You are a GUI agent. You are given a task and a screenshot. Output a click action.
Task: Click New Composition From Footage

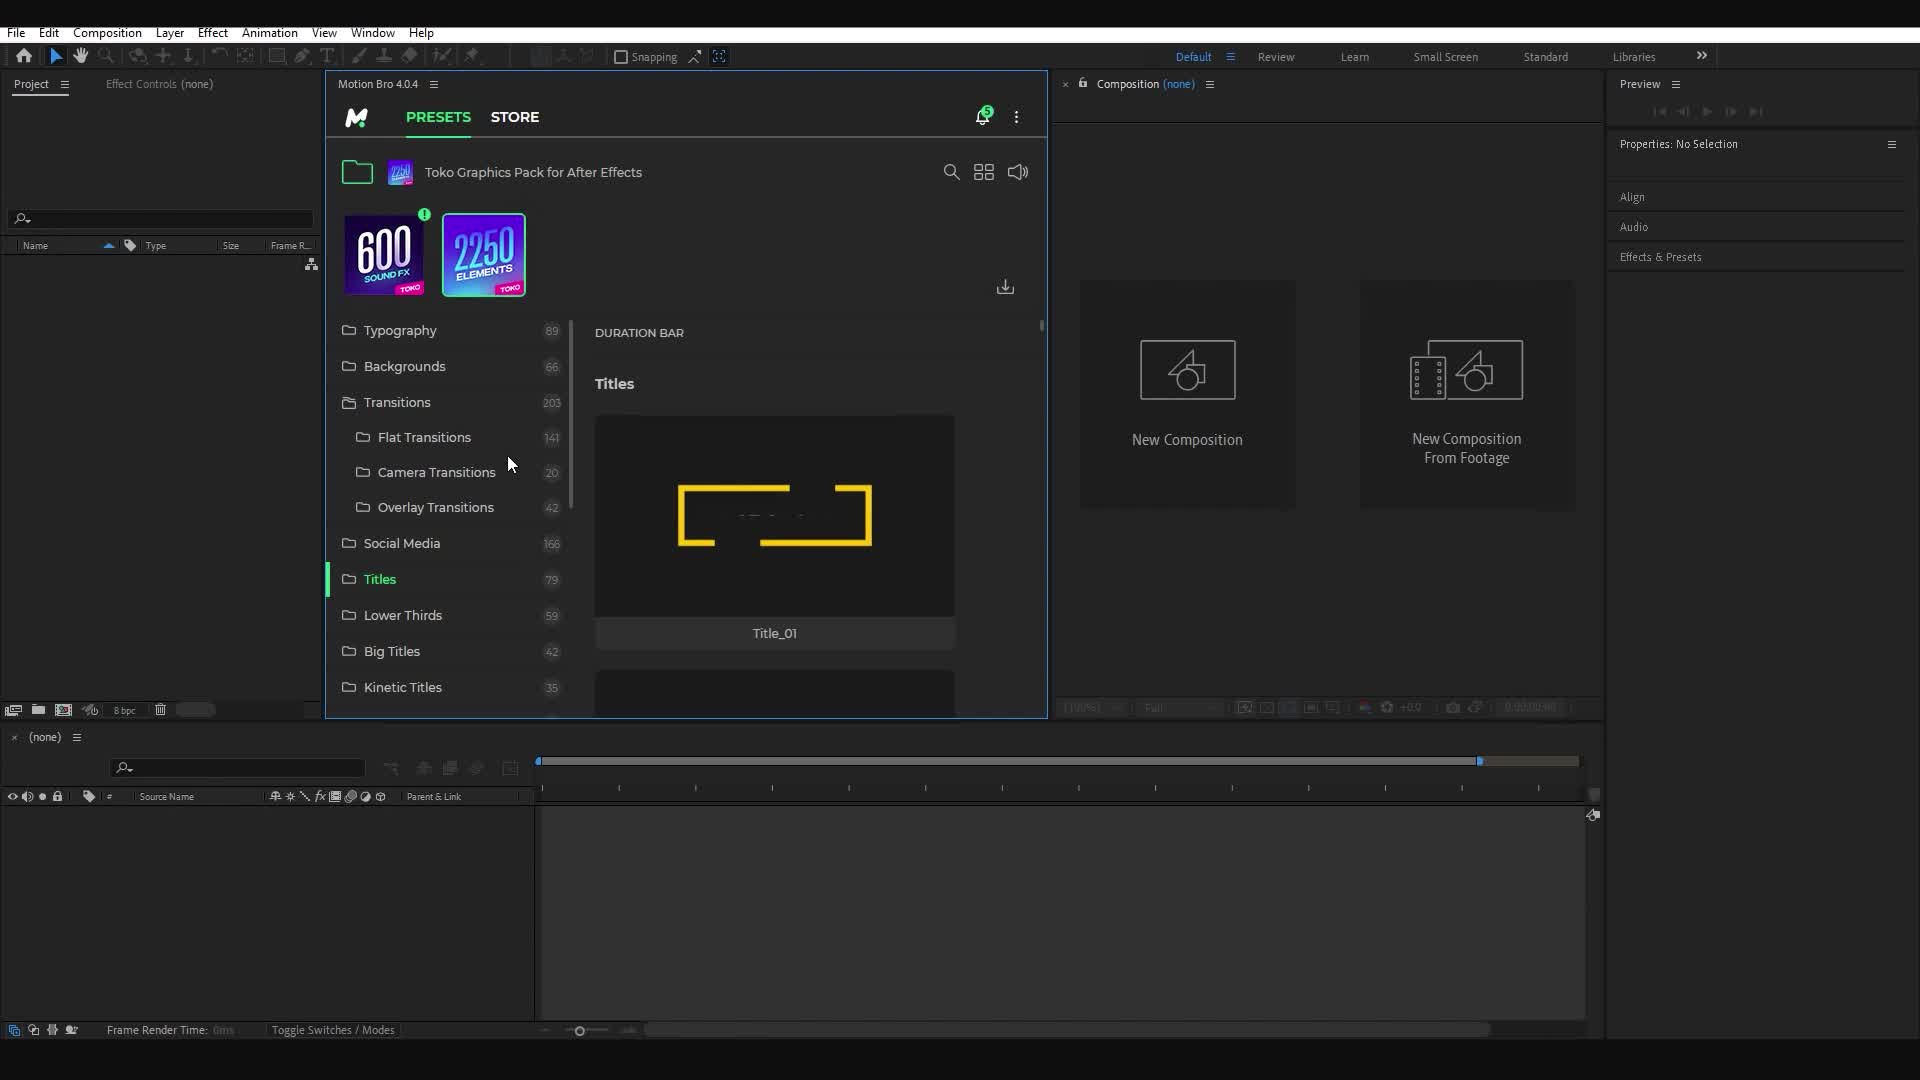[x=1465, y=395]
